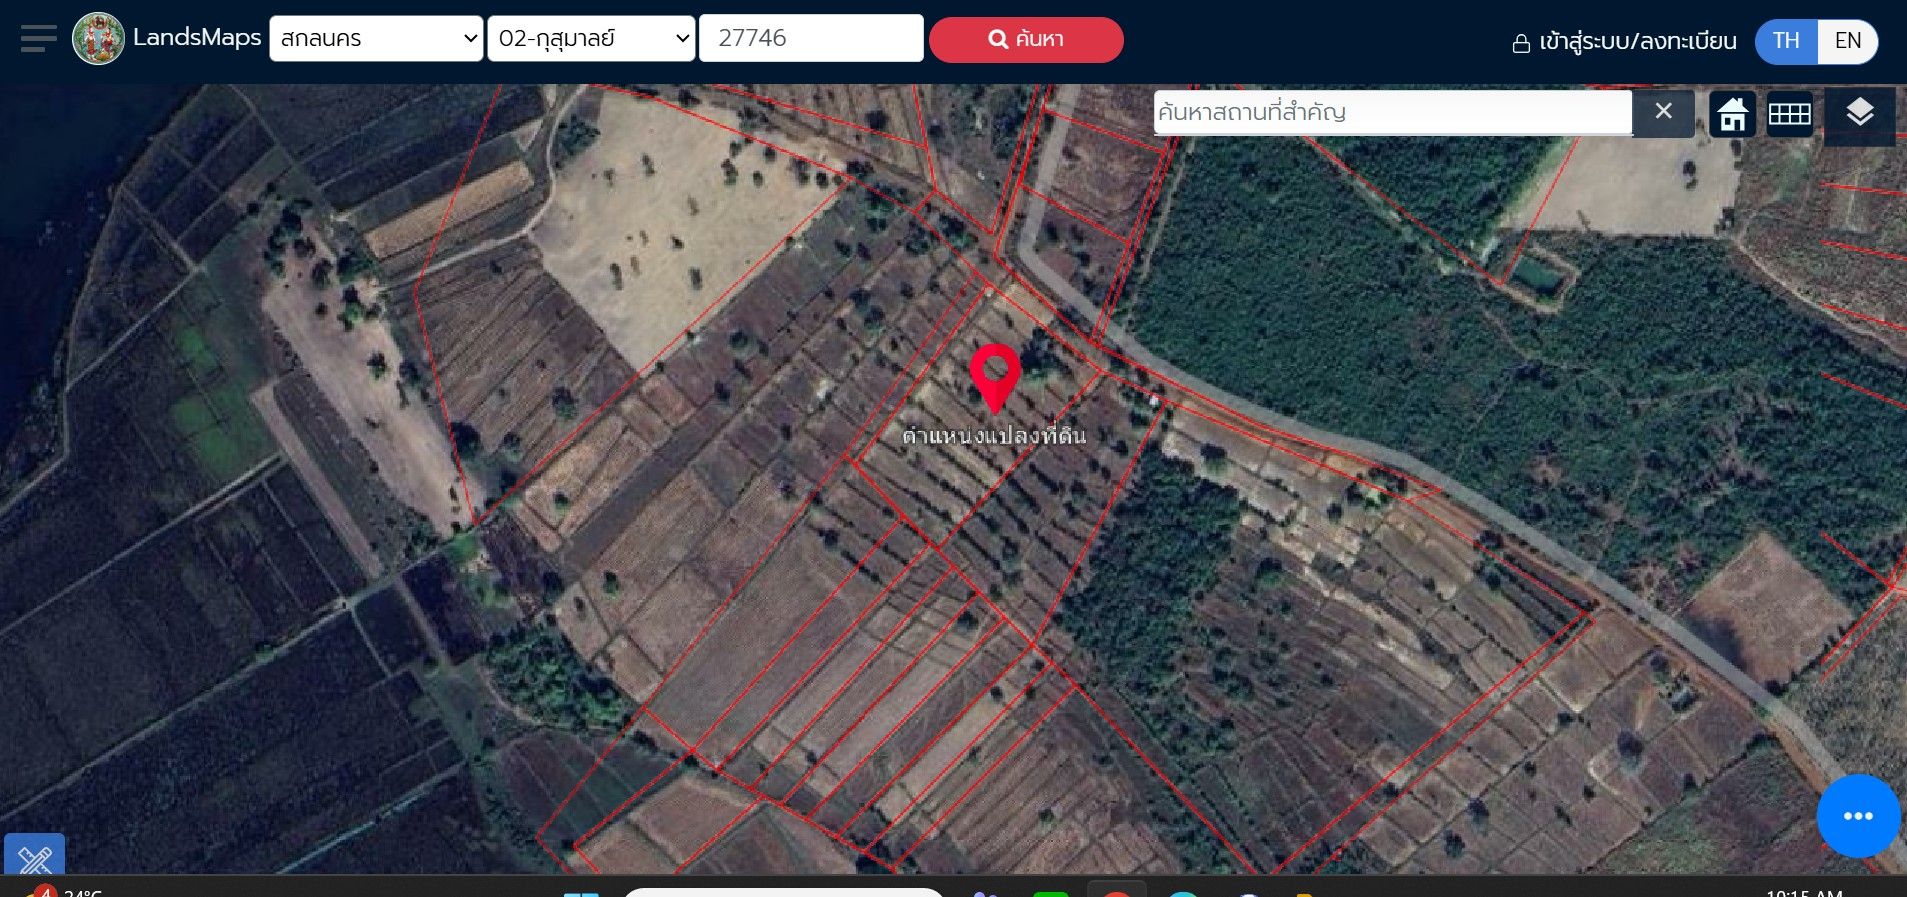Click the grid table icon on map toolbar
The height and width of the screenshot is (897, 1907).
coord(1789,114)
